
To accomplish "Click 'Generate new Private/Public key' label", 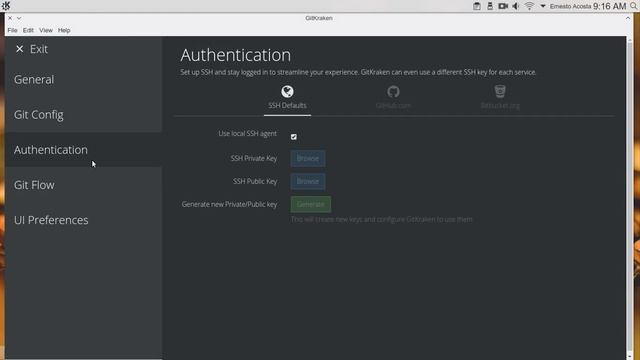I will click(x=229, y=204).
